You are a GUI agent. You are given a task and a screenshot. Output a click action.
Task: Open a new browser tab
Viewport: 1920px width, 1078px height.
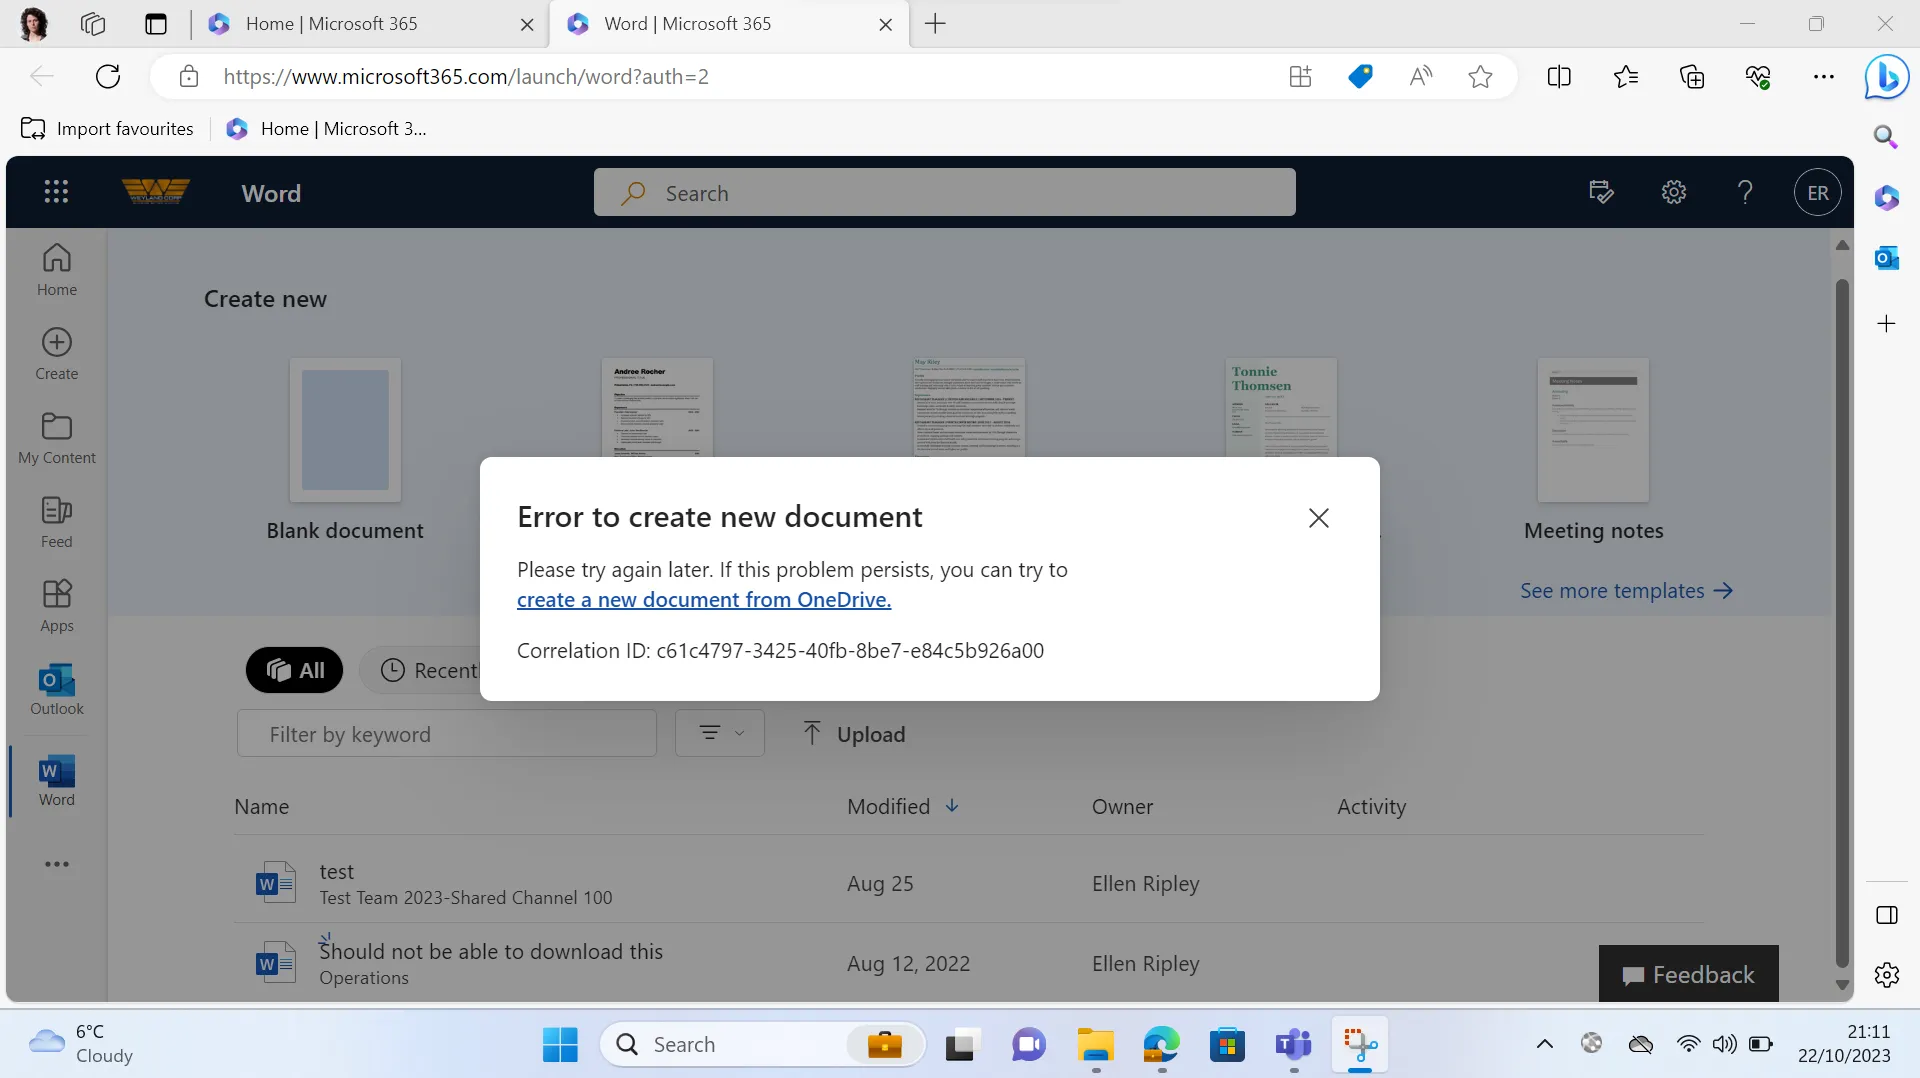[x=935, y=24]
